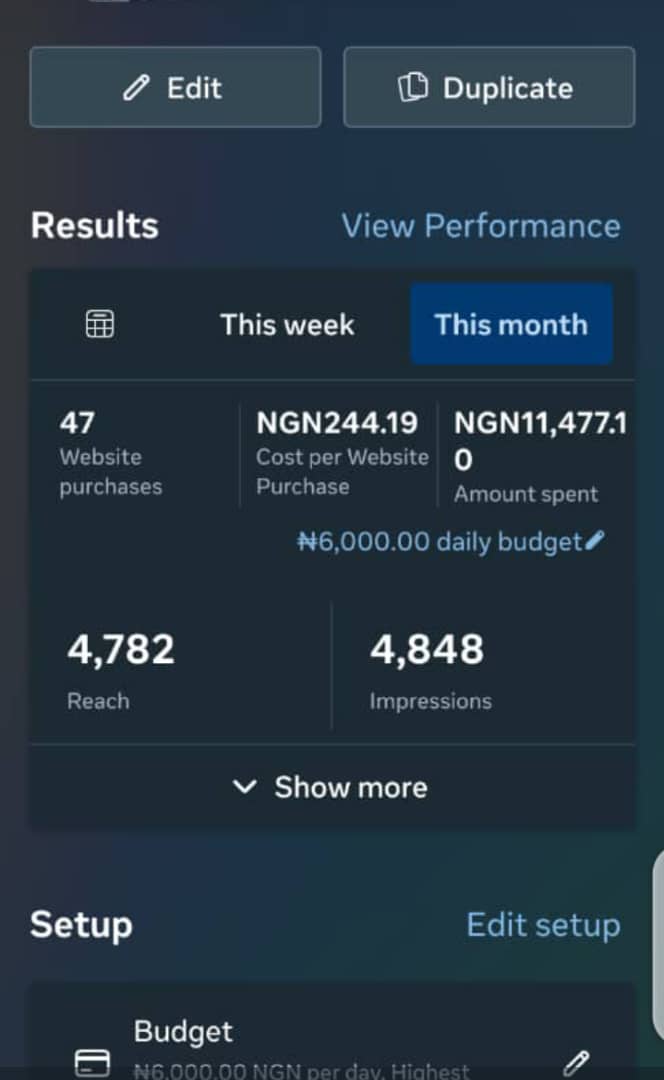Click the Duplicate button
The width and height of the screenshot is (664, 1080).
tap(489, 87)
